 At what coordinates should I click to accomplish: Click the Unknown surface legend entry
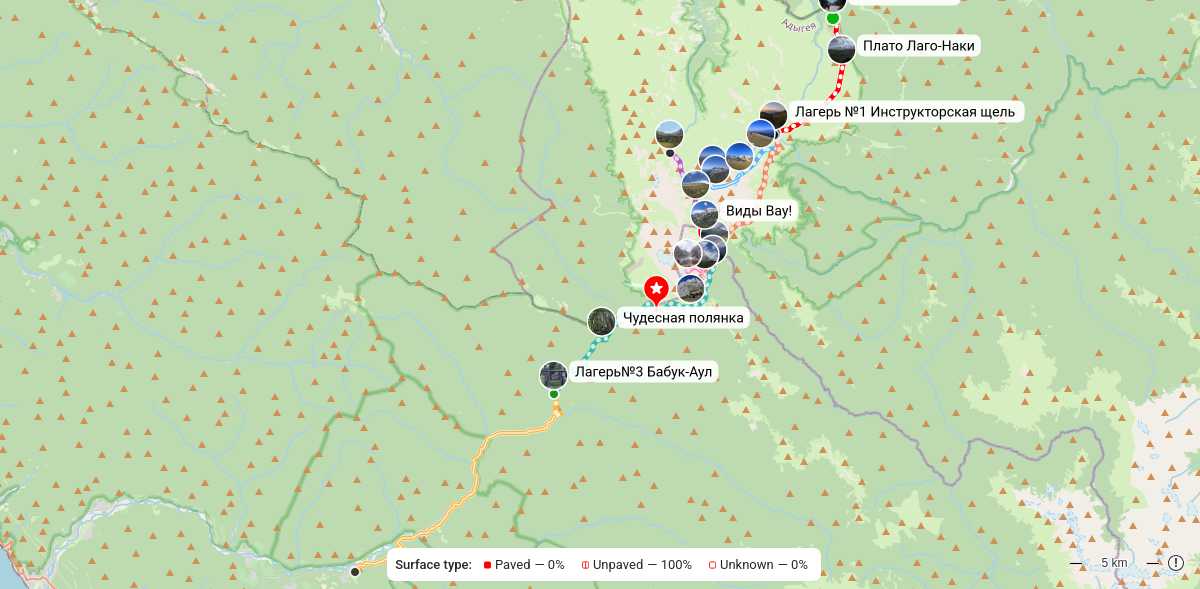pyautogui.click(x=758, y=564)
